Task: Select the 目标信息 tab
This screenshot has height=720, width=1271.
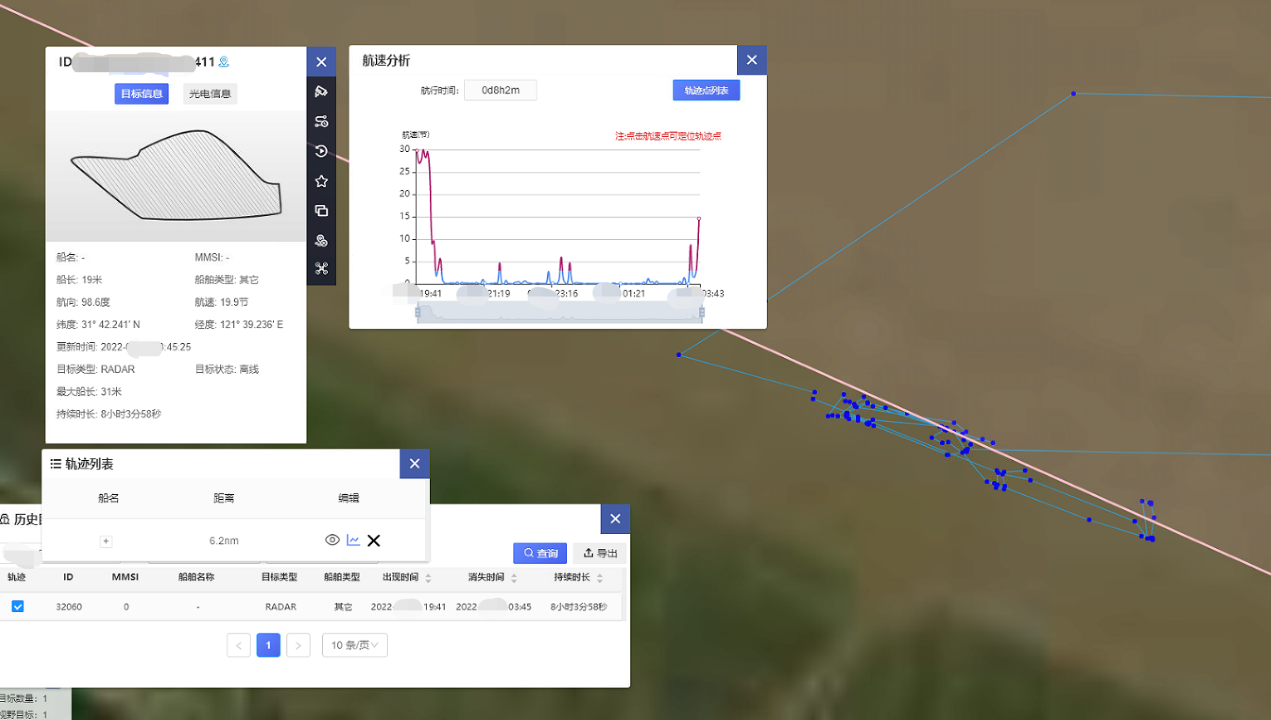Action: (x=142, y=94)
